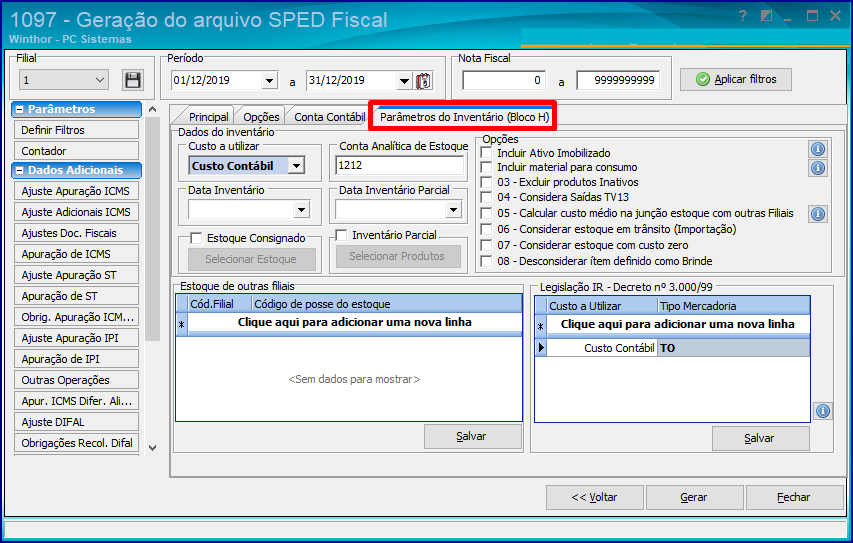Viewport: 853px width, 543px height.
Task: Select the Custo Contábil TO grid row
Action: point(672,348)
